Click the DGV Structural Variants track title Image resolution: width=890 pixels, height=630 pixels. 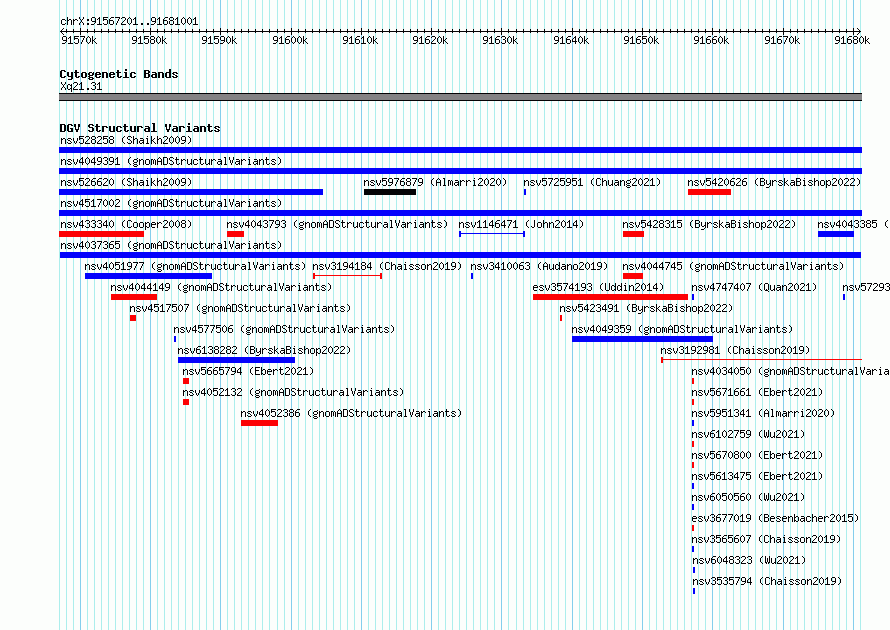coord(140,128)
